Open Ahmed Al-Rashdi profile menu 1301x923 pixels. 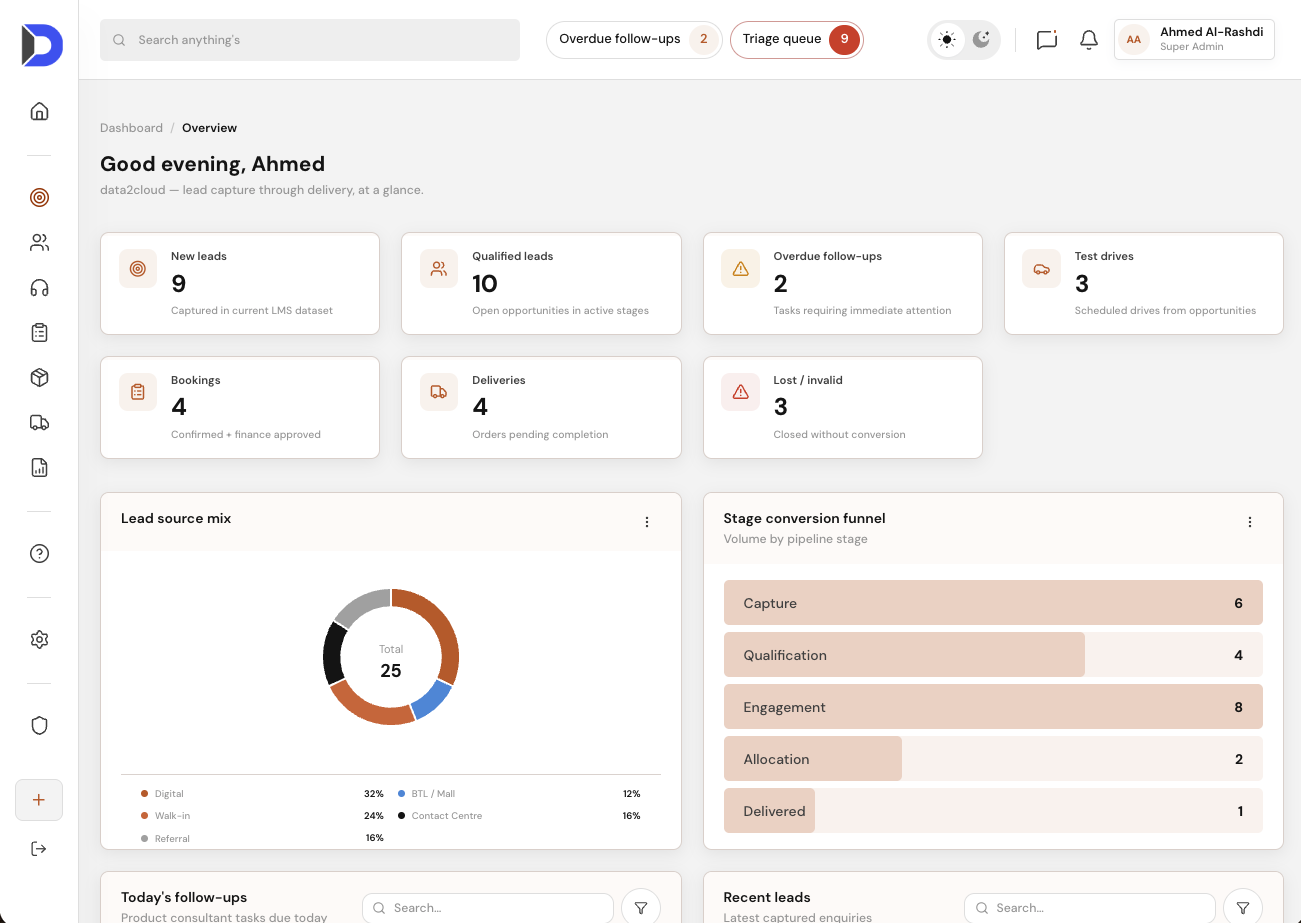point(1194,40)
